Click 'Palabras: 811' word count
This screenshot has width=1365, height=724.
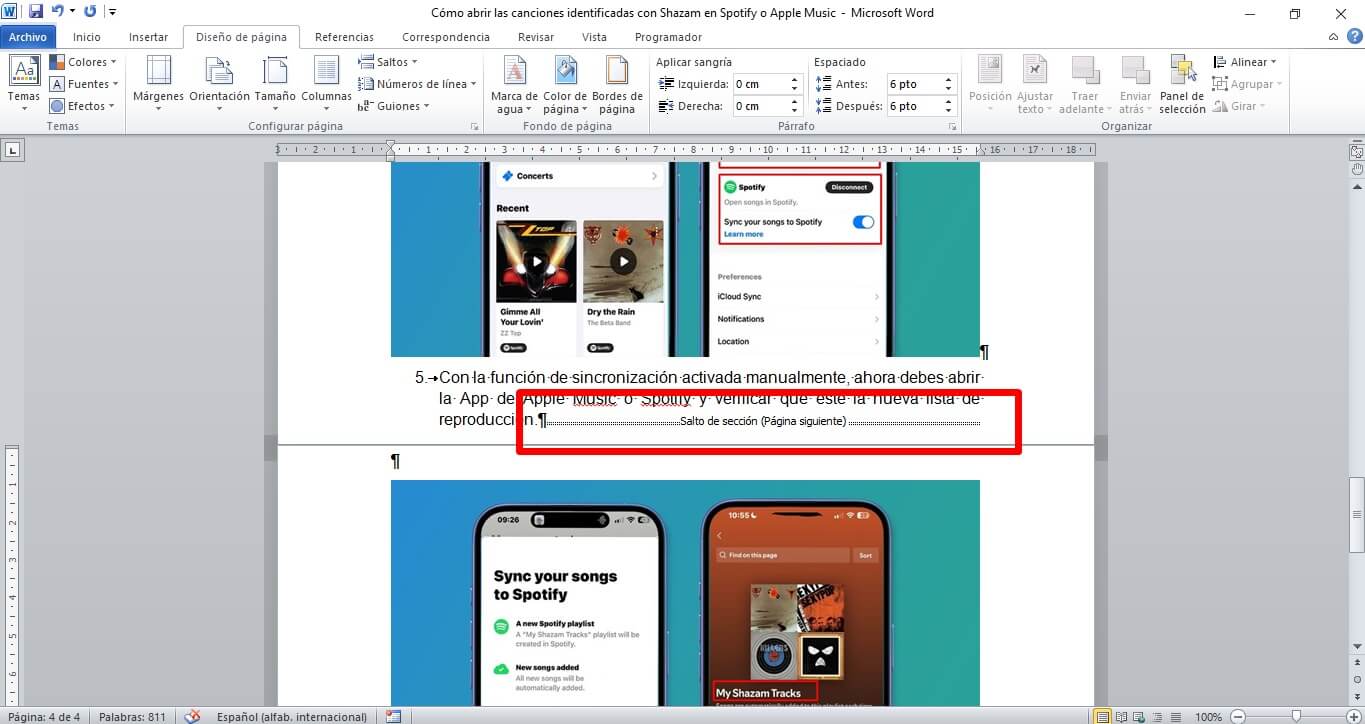click(x=133, y=717)
